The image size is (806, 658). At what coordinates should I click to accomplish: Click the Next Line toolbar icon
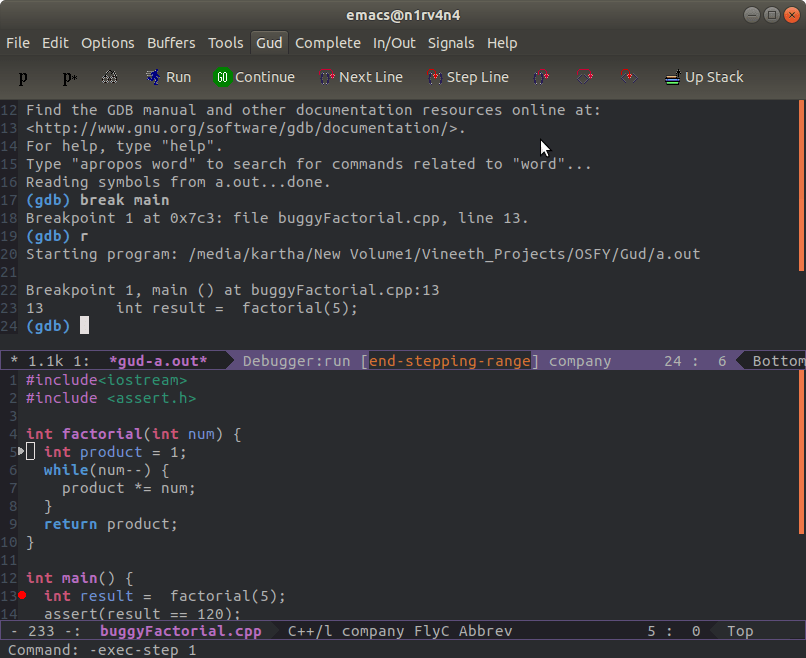(361, 77)
